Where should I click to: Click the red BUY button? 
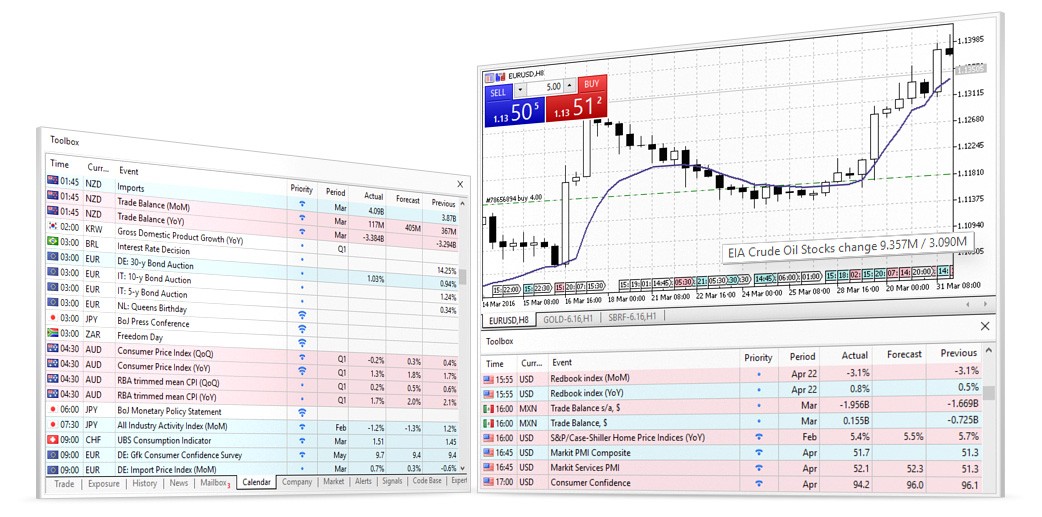point(591,85)
